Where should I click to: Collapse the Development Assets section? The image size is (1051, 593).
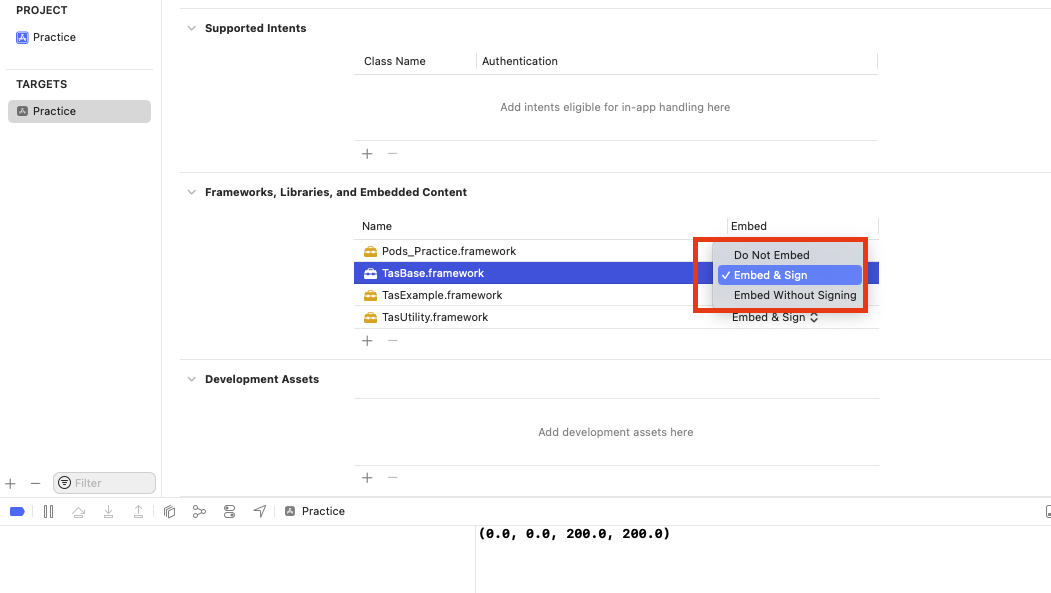point(192,379)
